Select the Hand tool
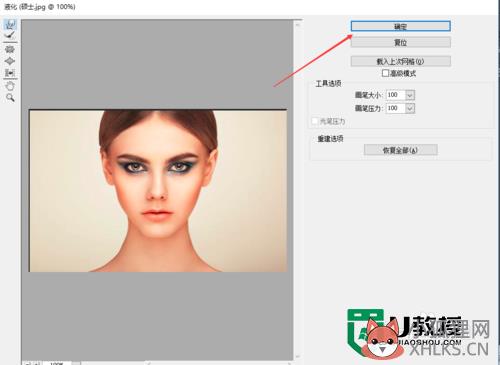The image size is (500, 365). coord(10,86)
